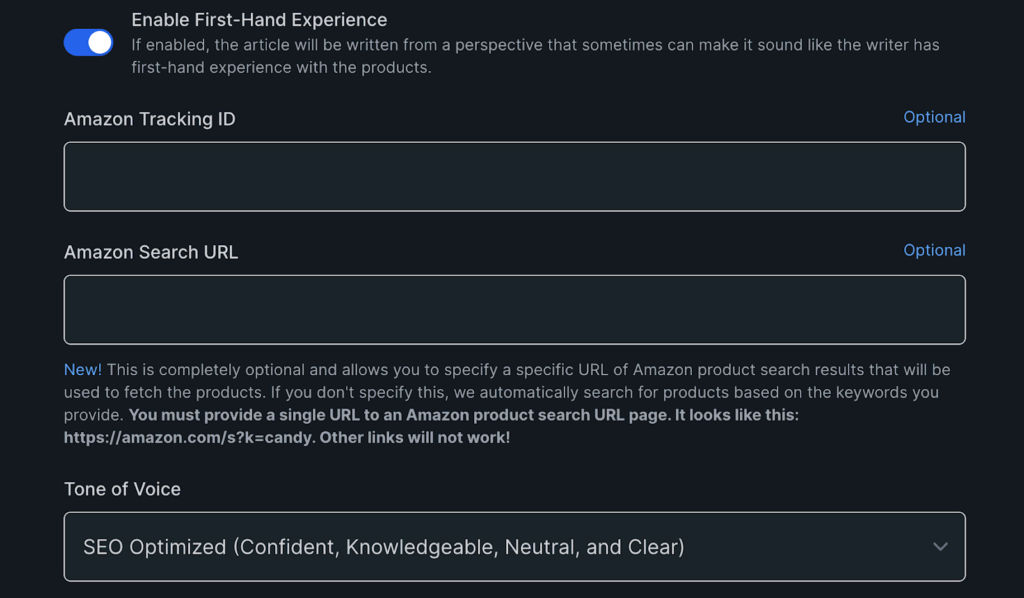Click the "Amazon Search URL" field label
1024x598 pixels.
pos(151,252)
